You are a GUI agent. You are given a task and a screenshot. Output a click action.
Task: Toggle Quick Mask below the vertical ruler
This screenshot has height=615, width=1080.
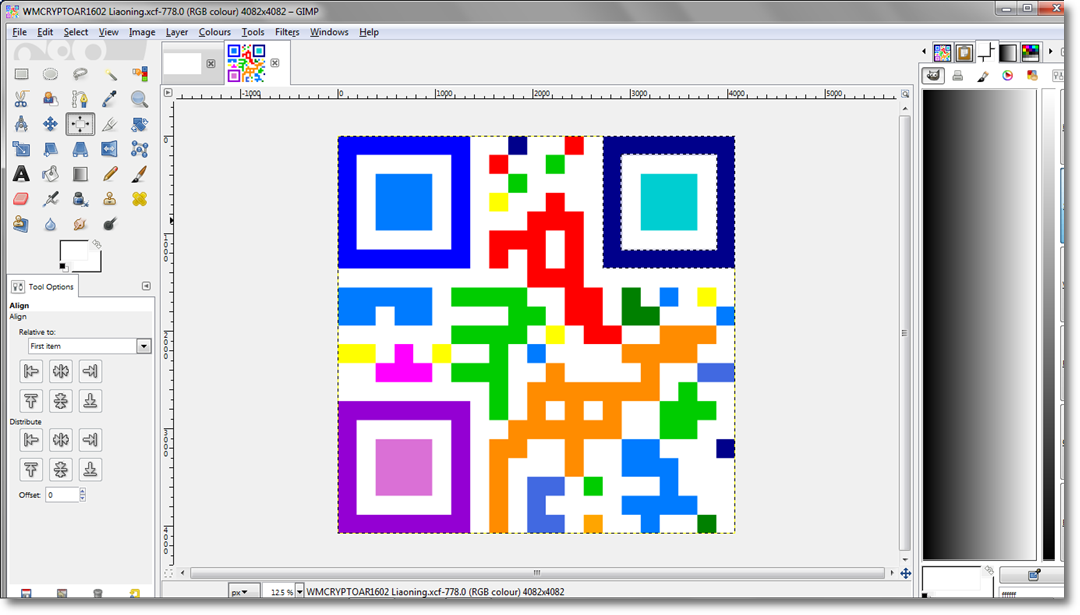coord(168,573)
